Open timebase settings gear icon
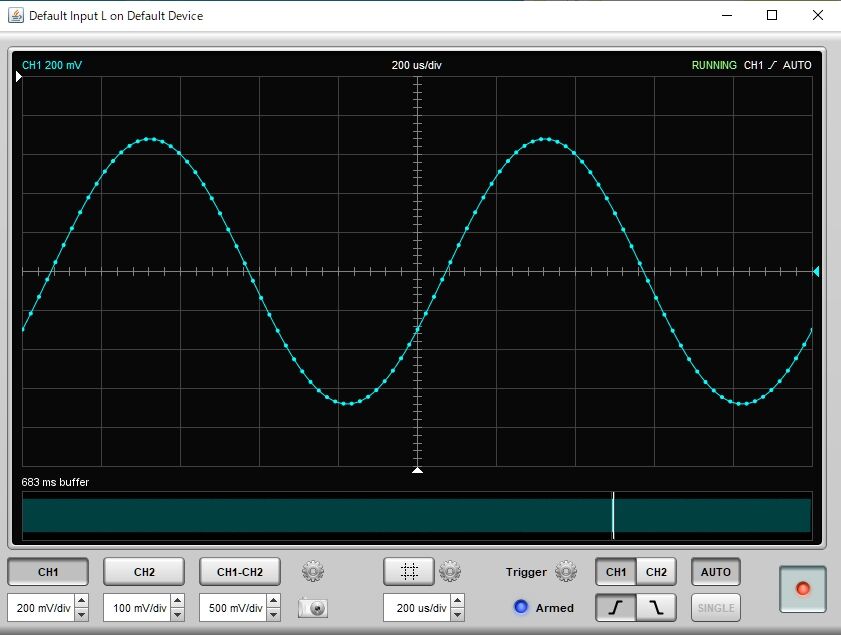The width and height of the screenshot is (841, 635). tap(449, 571)
